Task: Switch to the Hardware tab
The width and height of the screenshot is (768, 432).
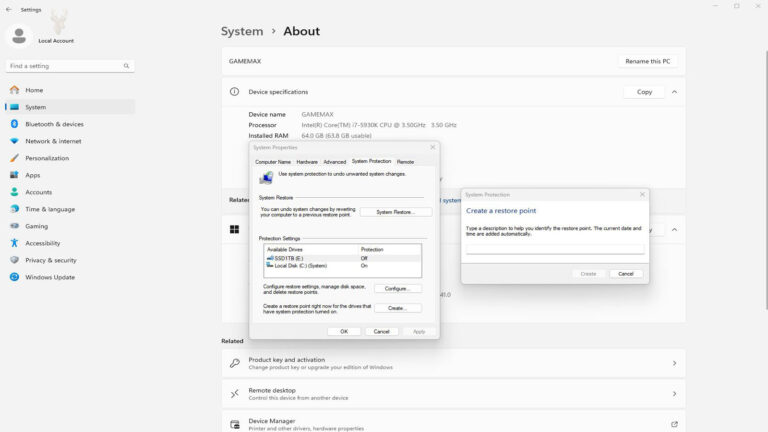Action: tap(307, 162)
